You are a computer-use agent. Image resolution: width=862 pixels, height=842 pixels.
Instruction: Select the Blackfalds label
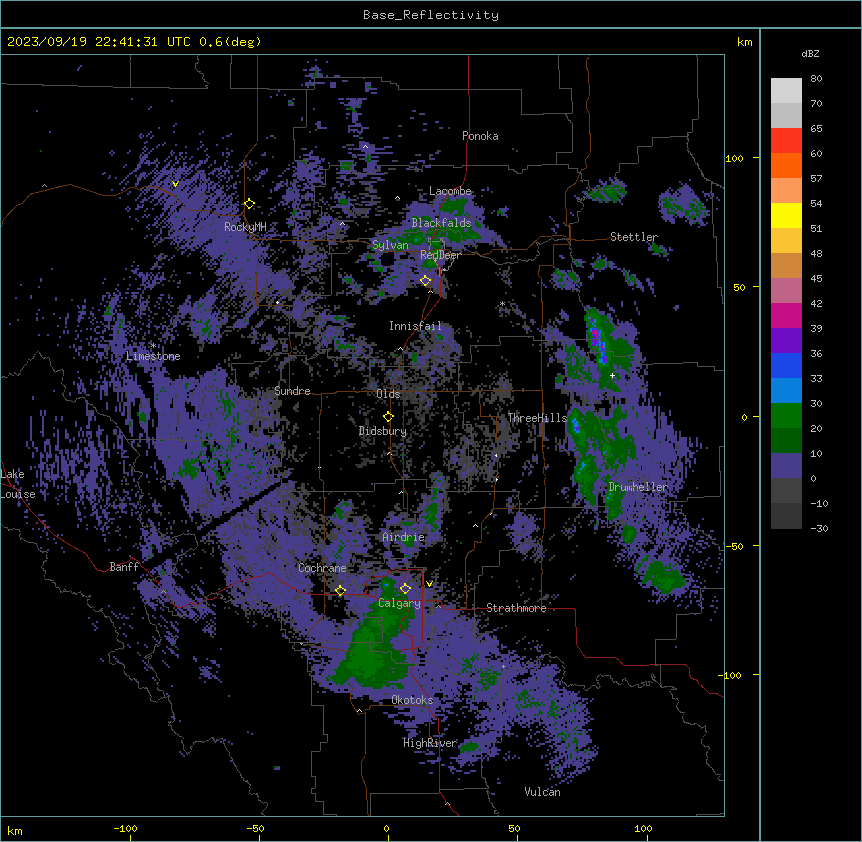[441, 223]
